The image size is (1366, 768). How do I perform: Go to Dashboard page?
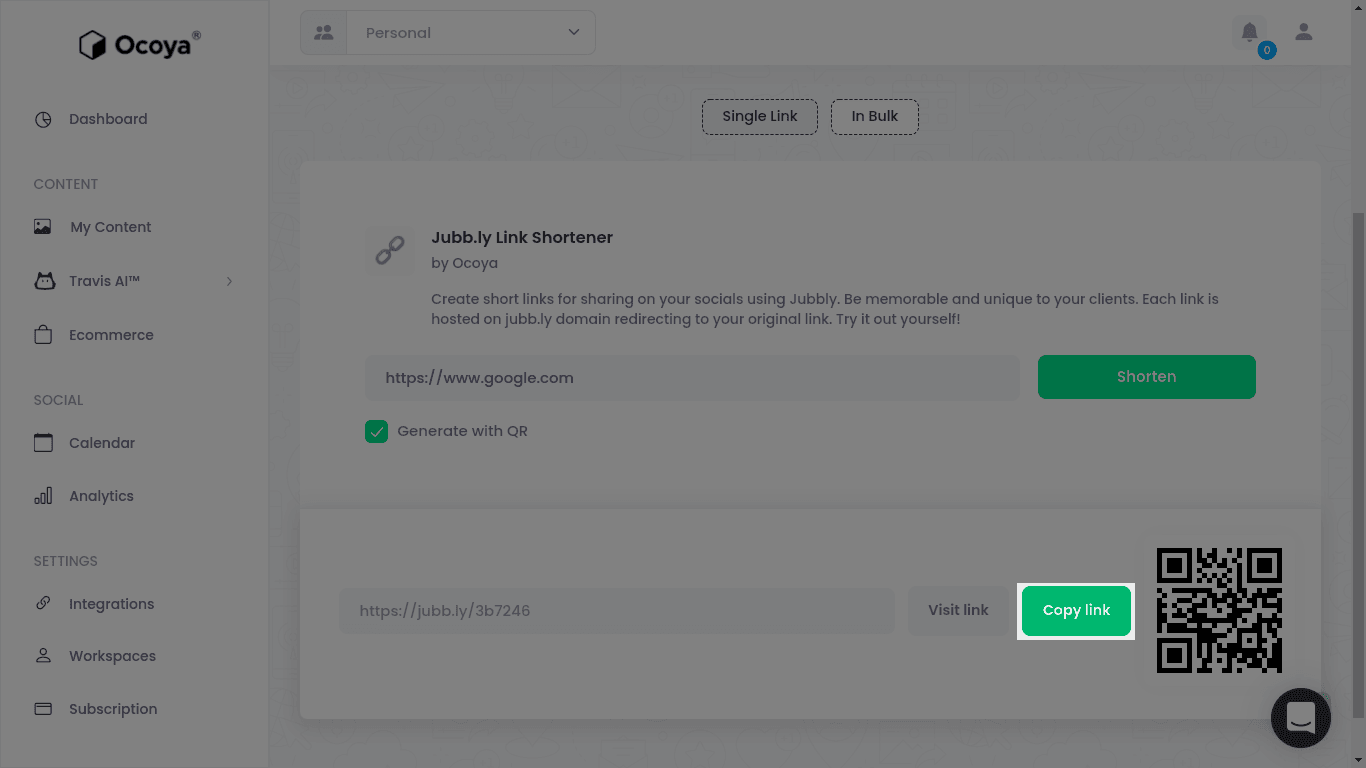(x=108, y=119)
